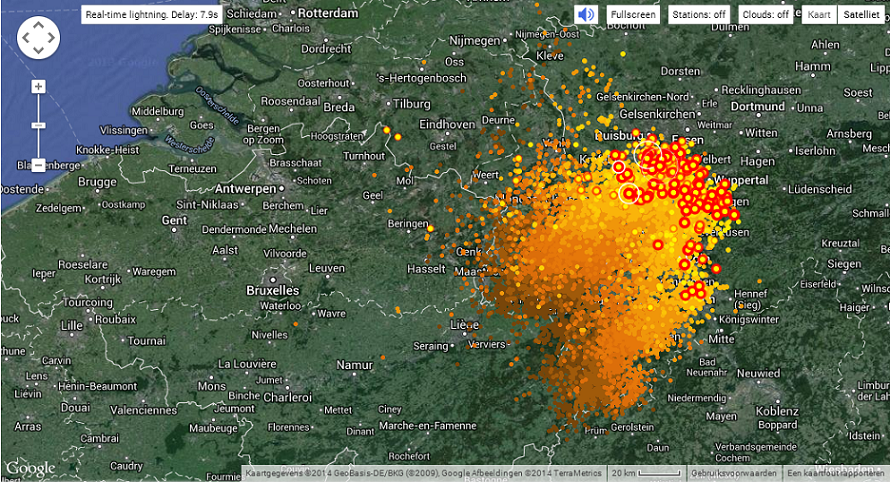The image size is (890, 482).
Task: Click the Nijmegen city label
Action: [475, 41]
